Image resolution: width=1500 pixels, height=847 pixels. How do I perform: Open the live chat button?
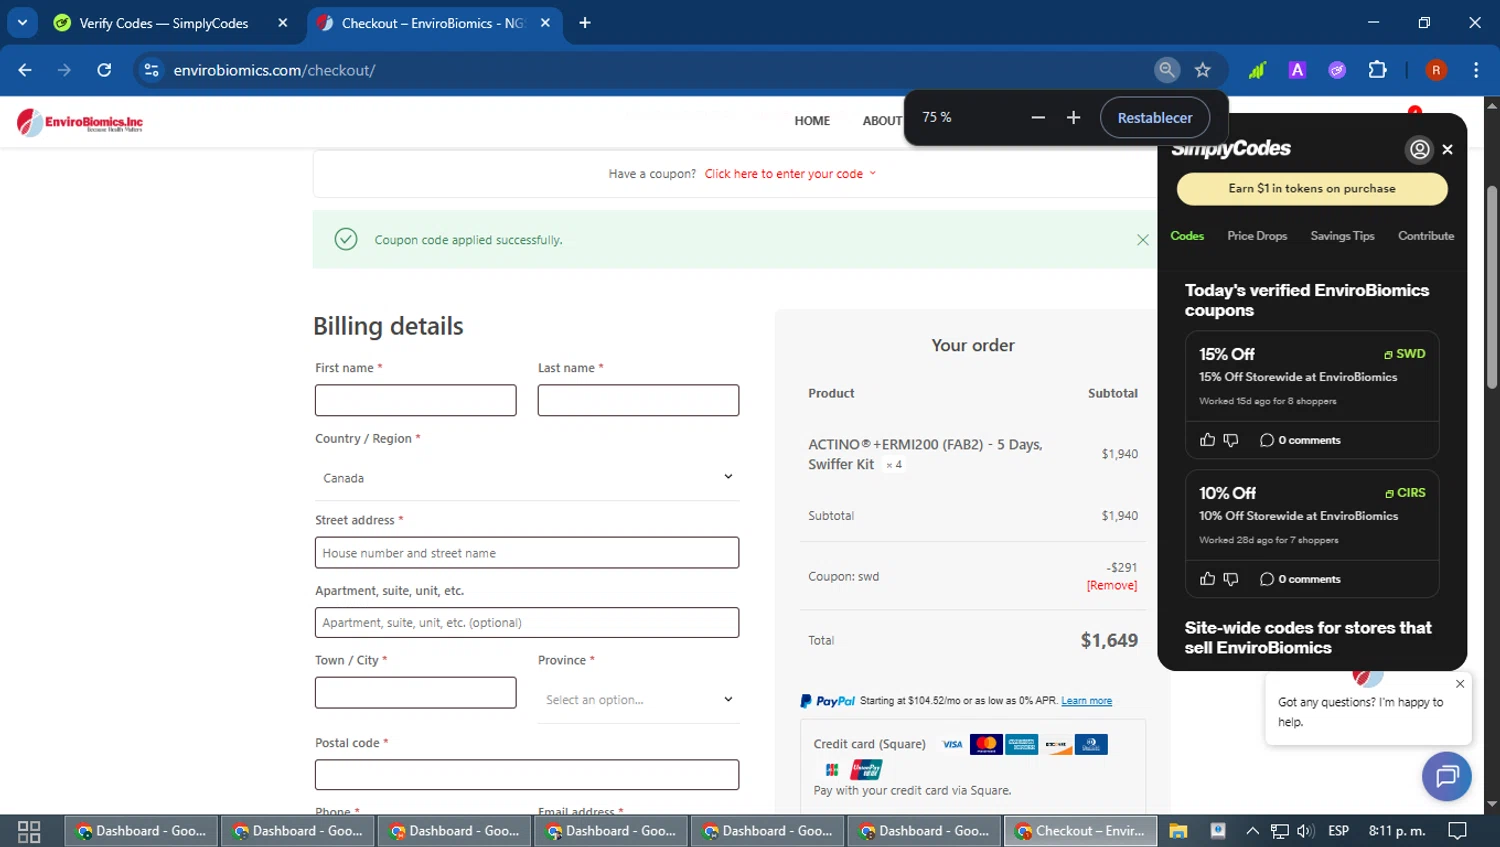(1446, 776)
